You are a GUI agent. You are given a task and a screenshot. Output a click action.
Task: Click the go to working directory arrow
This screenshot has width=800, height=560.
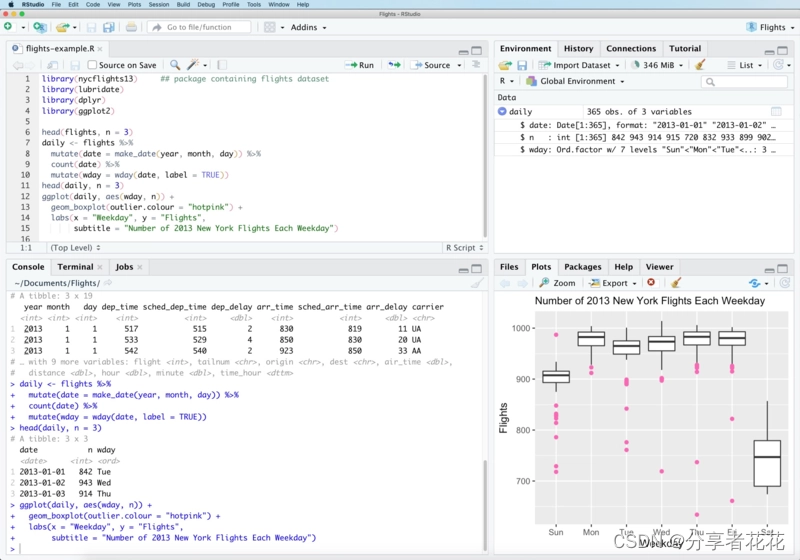(108, 283)
